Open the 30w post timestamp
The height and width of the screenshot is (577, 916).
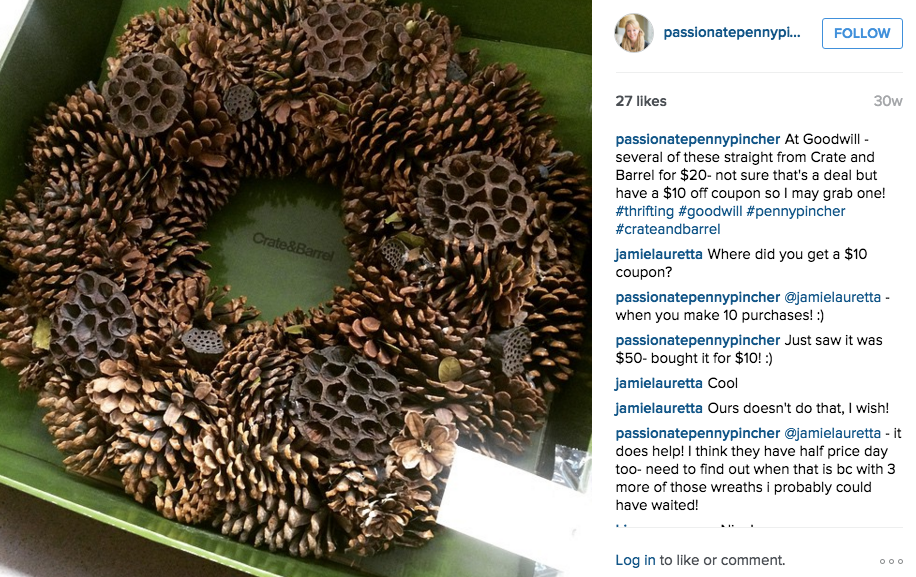(888, 101)
